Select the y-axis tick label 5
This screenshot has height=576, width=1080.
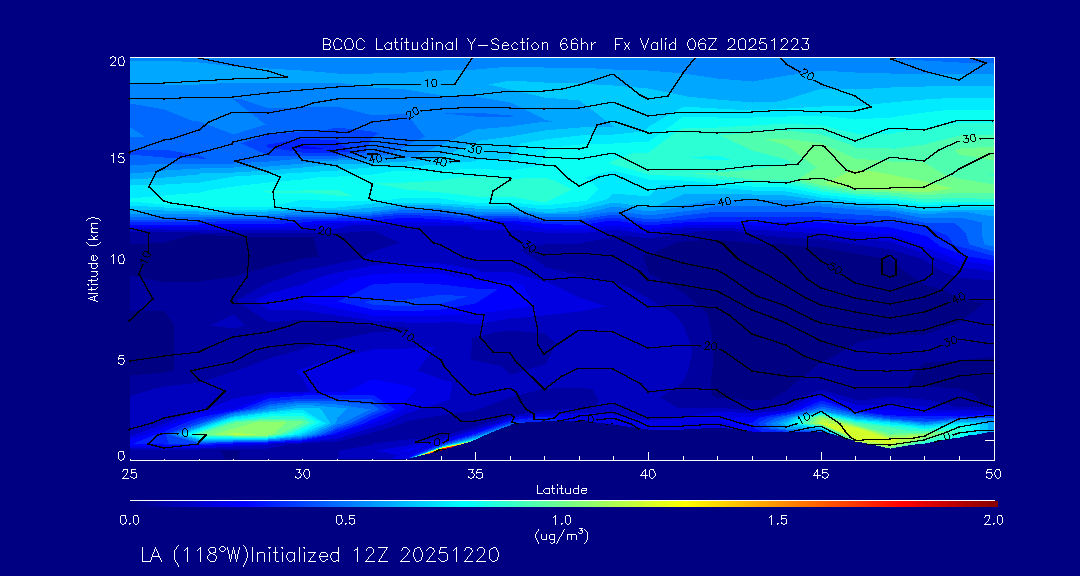pos(121,360)
